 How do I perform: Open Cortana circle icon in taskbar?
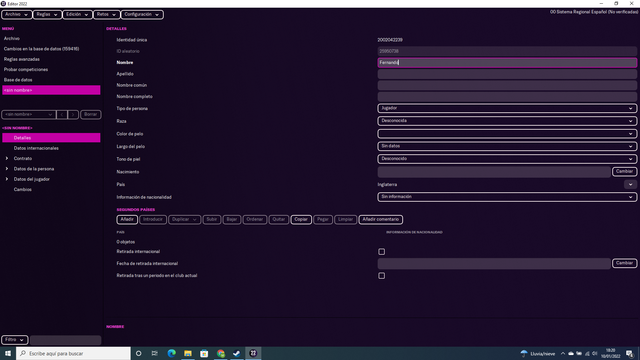[x=139, y=353]
